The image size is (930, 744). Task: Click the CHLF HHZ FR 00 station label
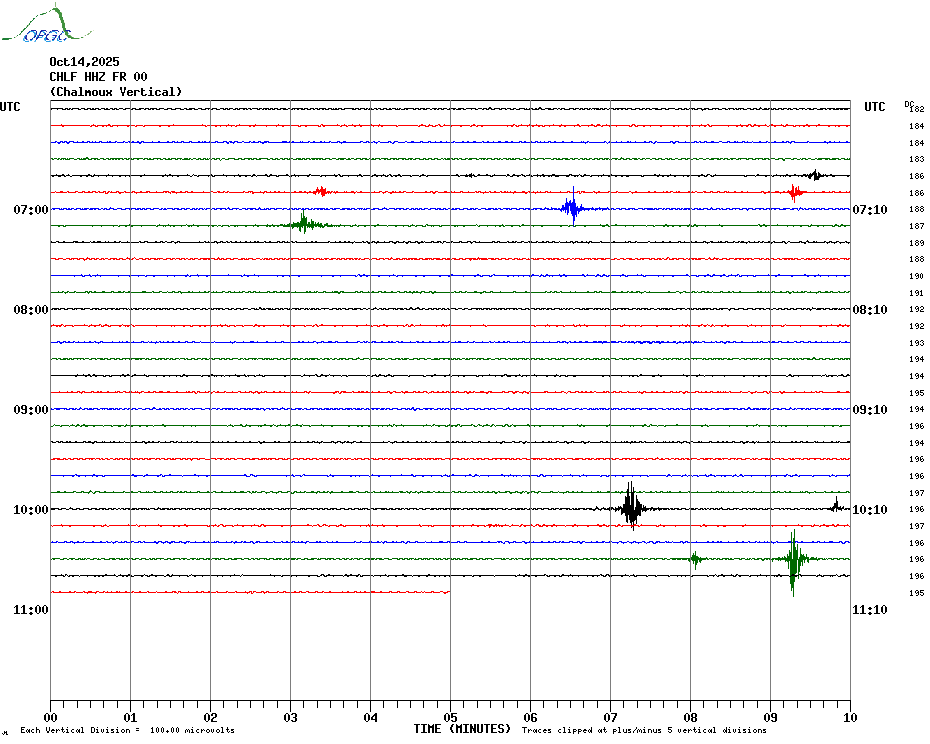click(98, 77)
